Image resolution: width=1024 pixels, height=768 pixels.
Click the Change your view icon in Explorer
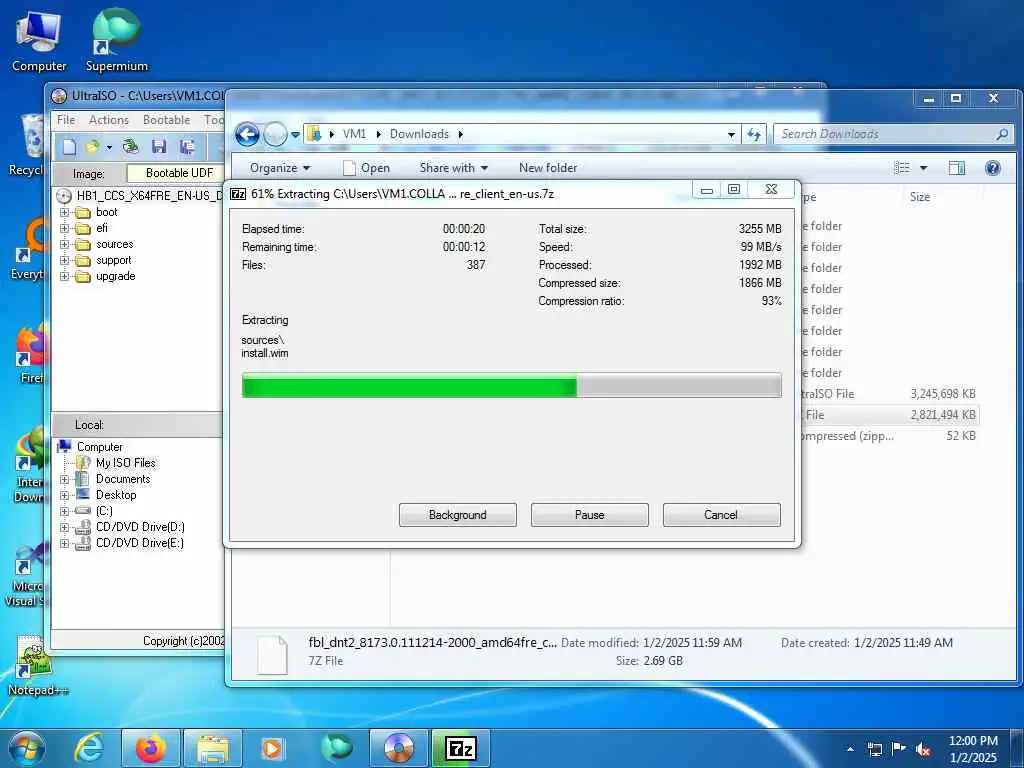click(902, 168)
